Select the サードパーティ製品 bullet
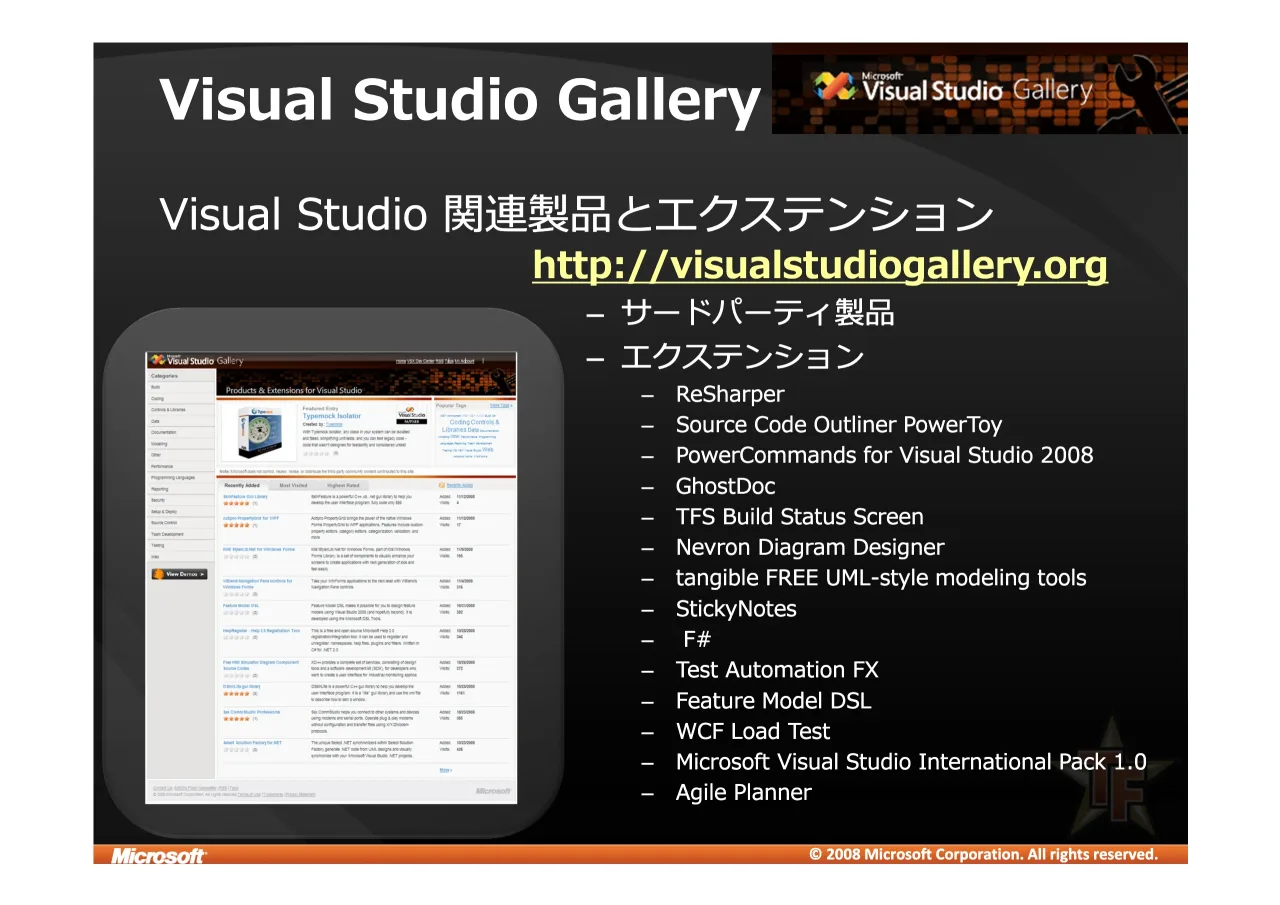The image size is (1280, 905). tap(757, 313)
